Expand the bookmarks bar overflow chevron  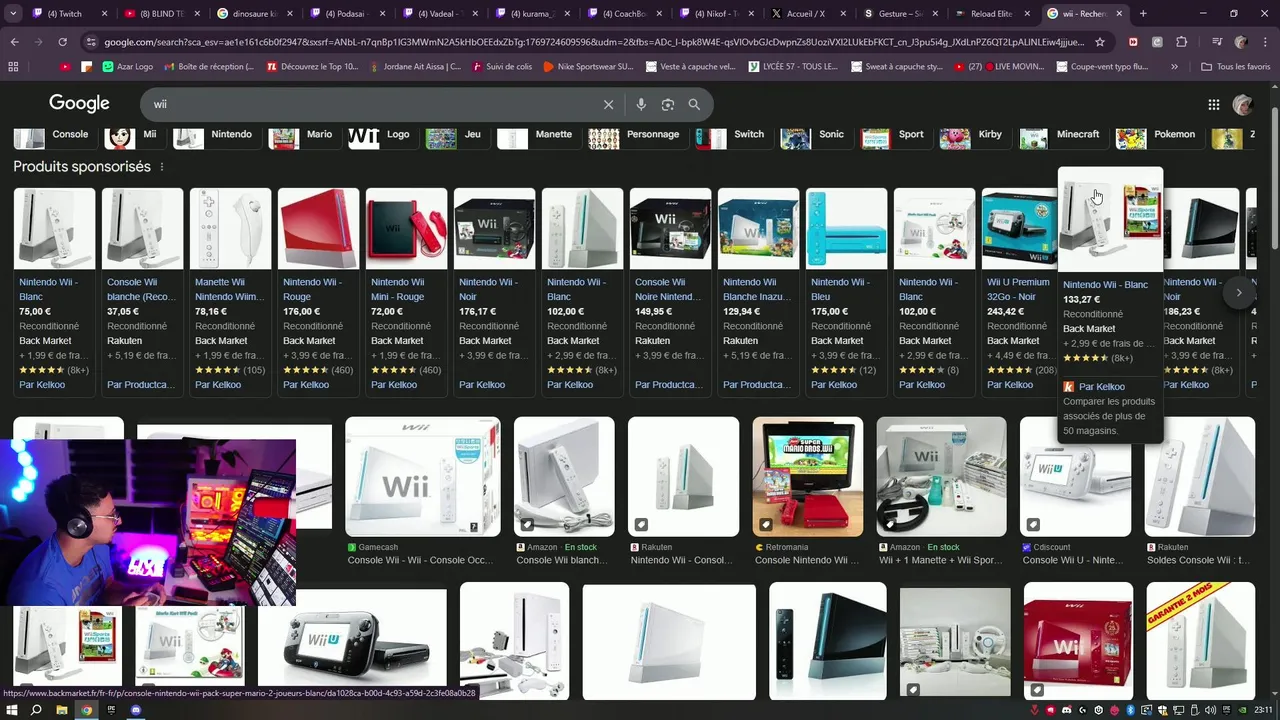point(1174,66)
